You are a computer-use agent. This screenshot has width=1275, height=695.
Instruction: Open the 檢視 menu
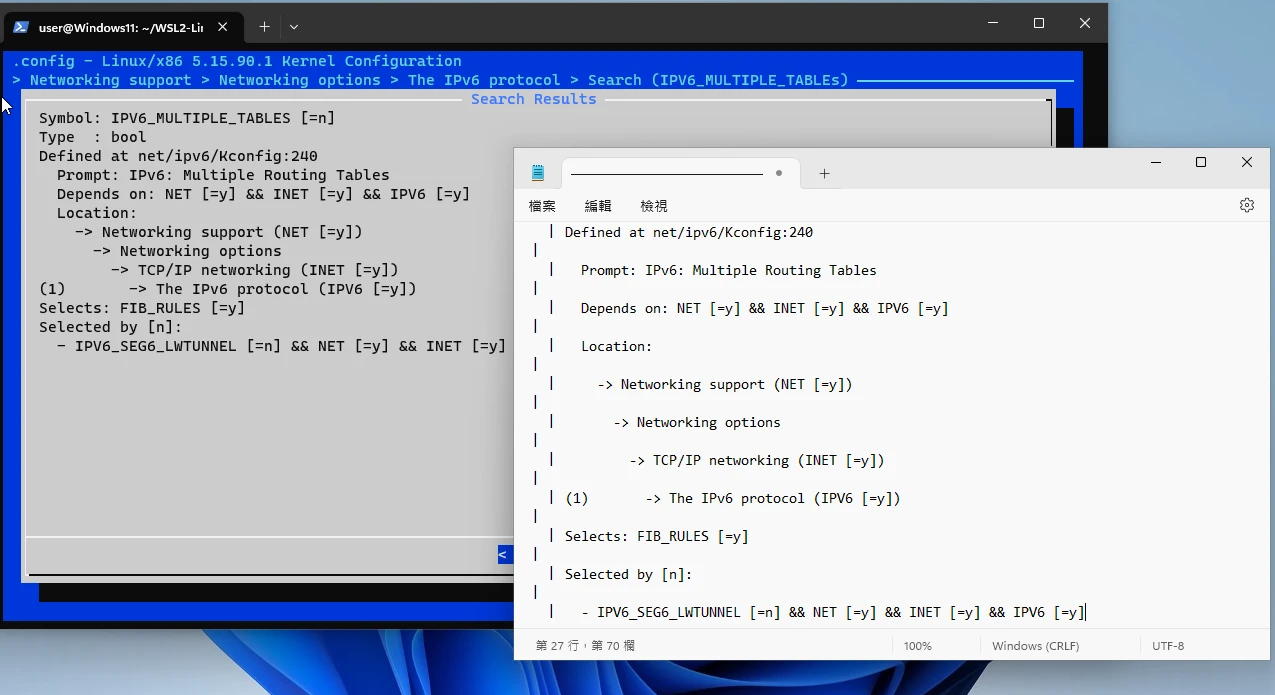click(x=654, y=206)
